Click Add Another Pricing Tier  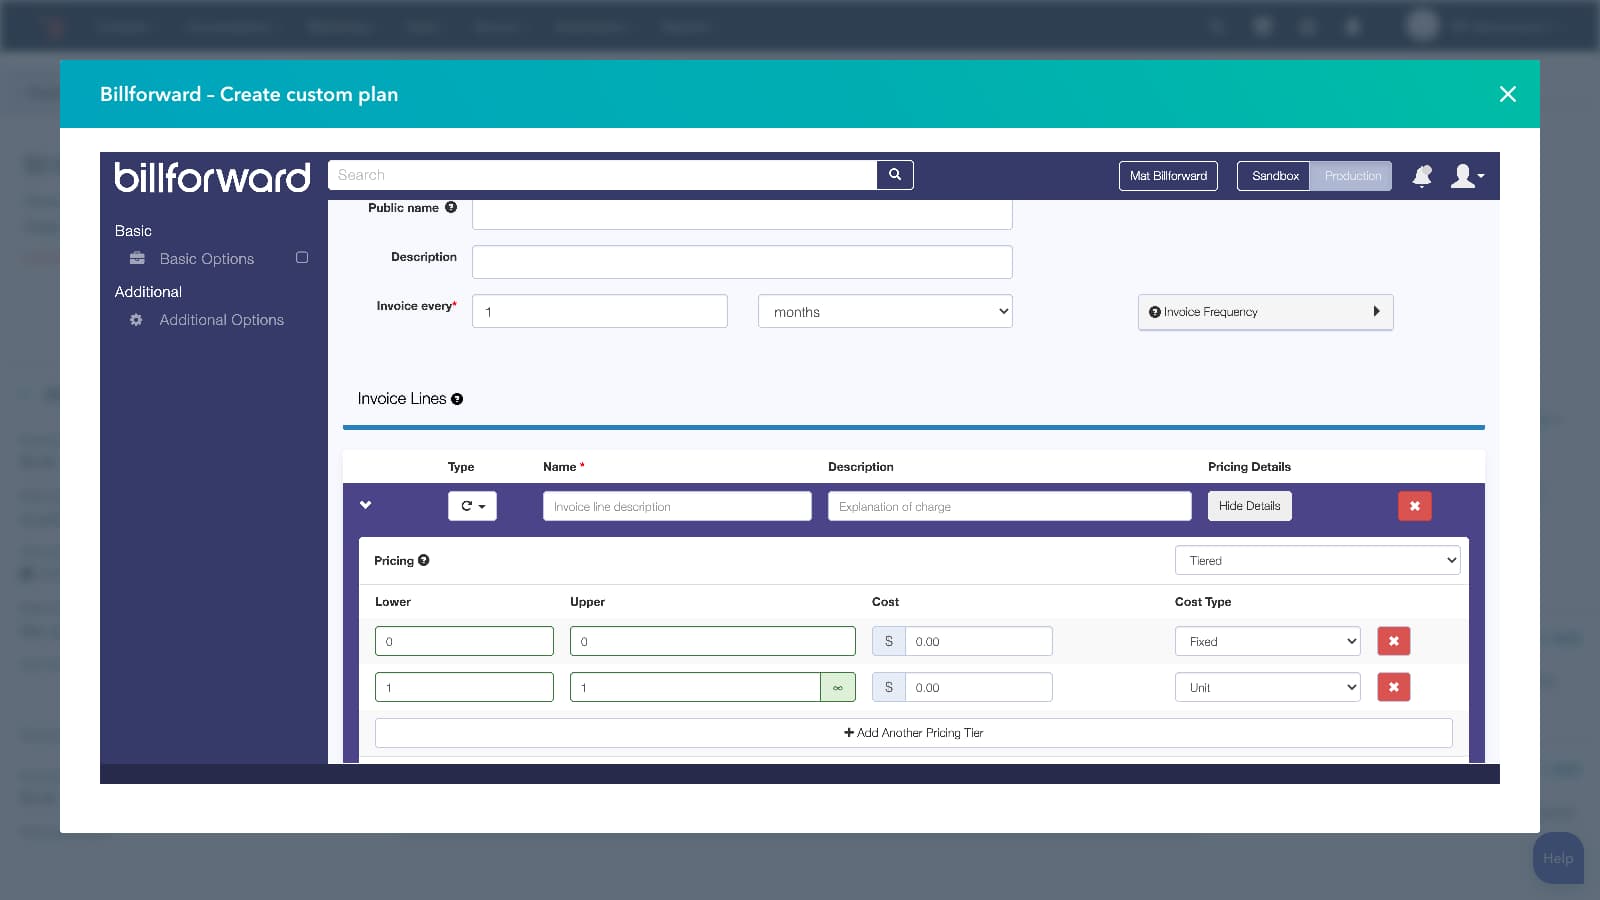913,733
